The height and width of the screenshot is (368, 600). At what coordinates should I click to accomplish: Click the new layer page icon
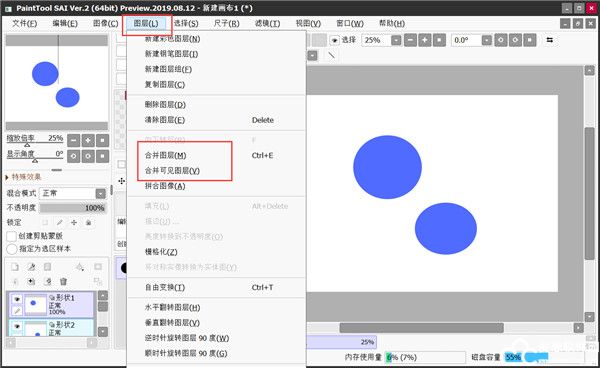pos(15,267)
